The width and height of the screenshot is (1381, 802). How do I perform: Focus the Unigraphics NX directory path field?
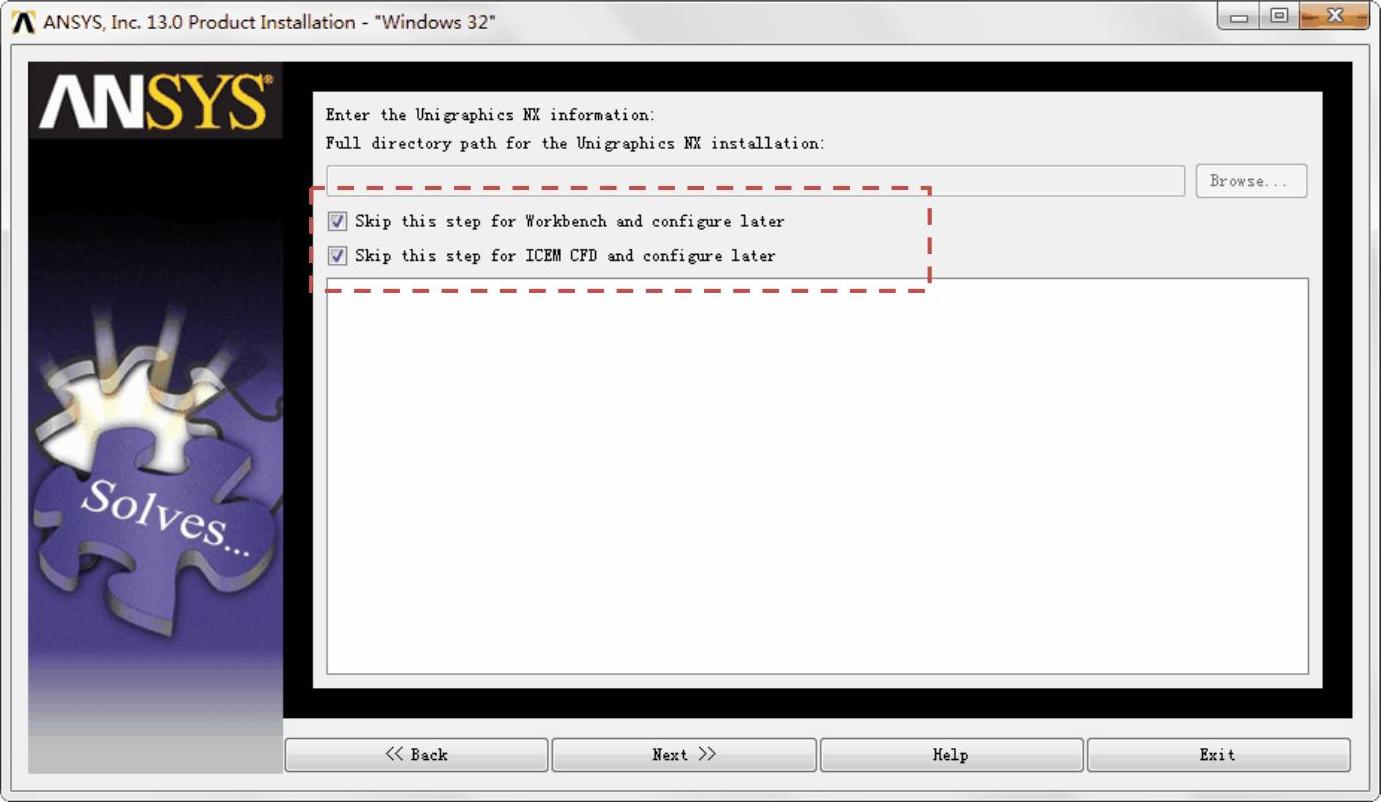tap(755, 181)
